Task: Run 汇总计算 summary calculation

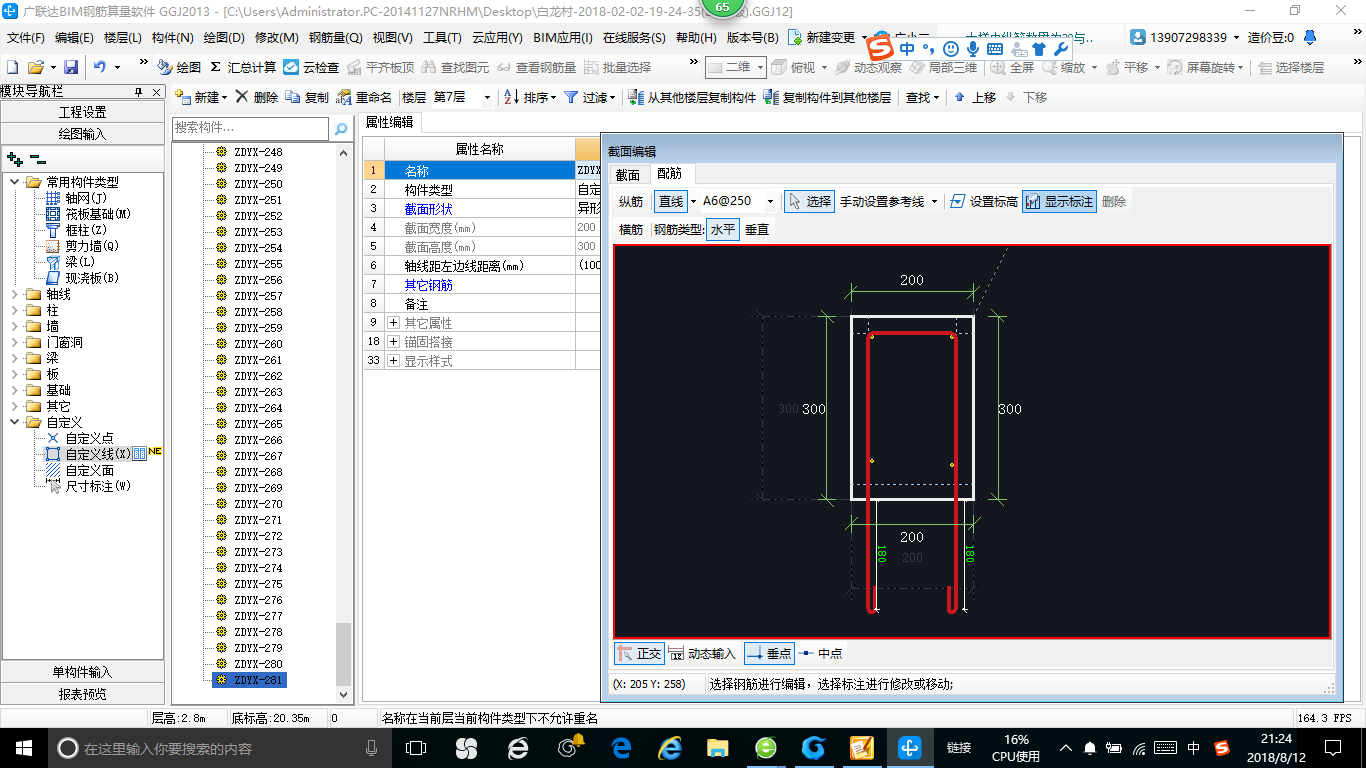Action: coord(243,67)
